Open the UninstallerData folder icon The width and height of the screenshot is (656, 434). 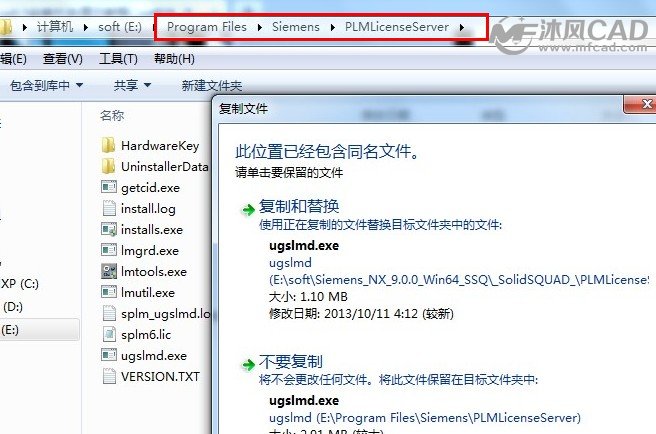point(108,166)
